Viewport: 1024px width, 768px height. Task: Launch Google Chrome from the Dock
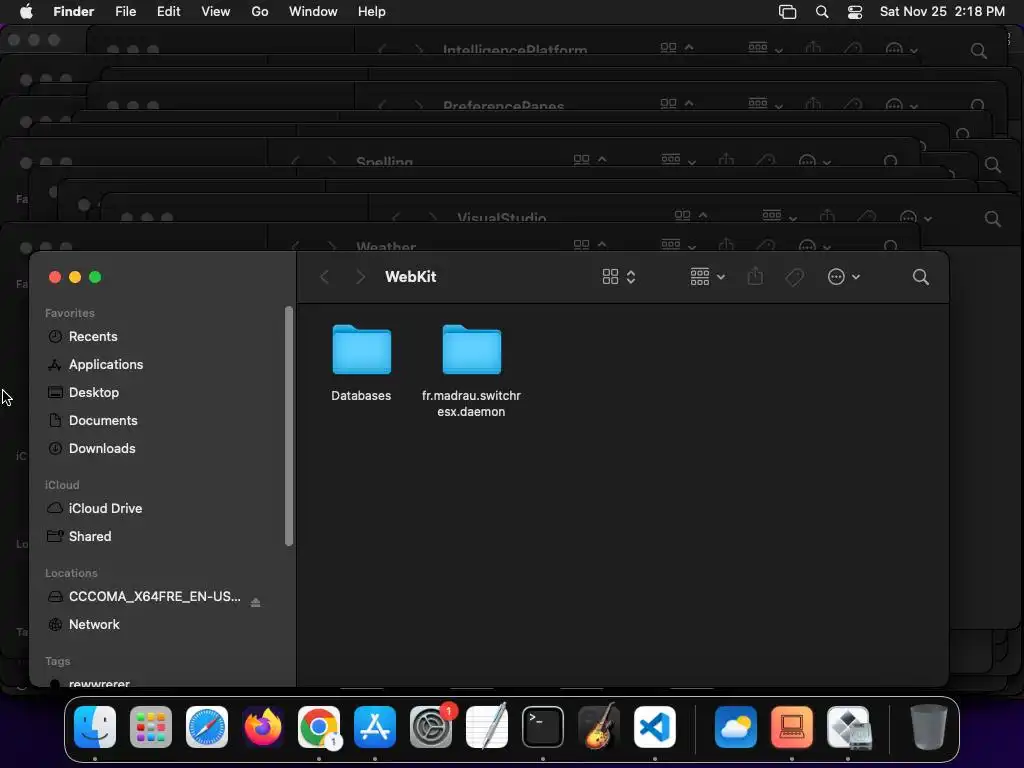coord(319,727)
